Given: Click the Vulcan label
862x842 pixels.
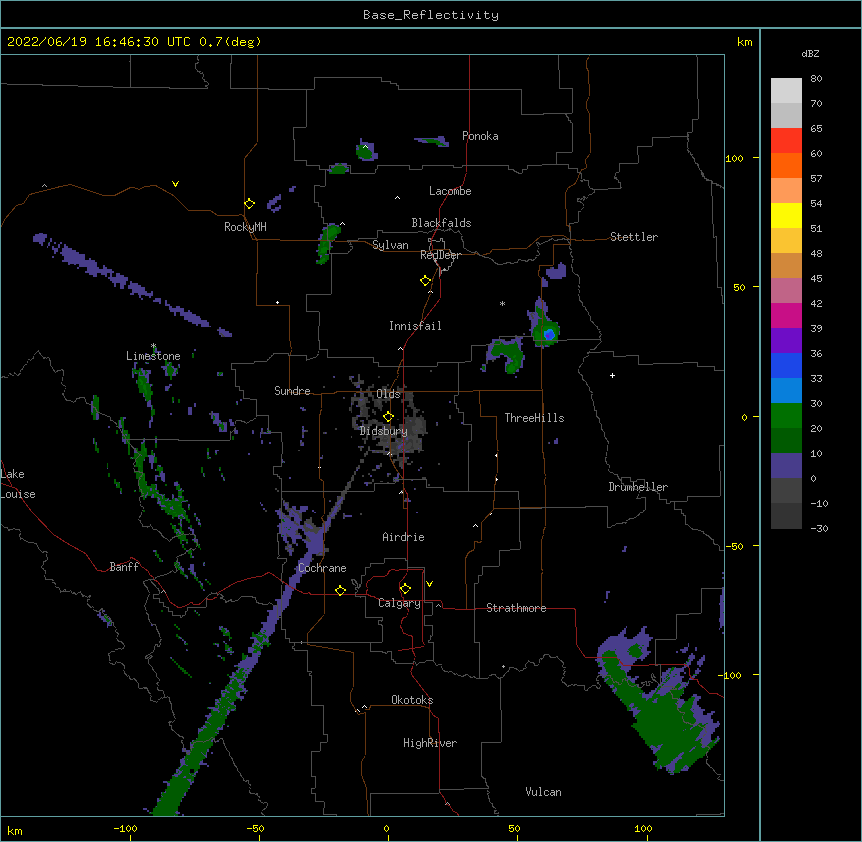Looking at the screenshot, I should tap(543, 792).
